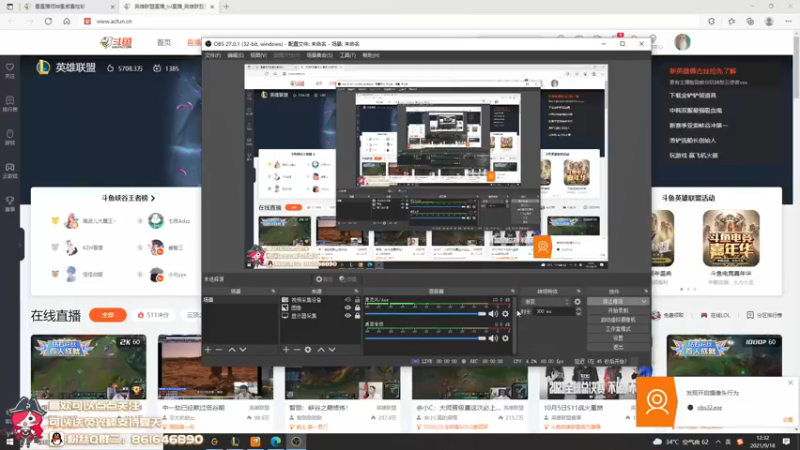Open browser settings and more menu
Screen dimensions: 800x450
tap(788, 21)
